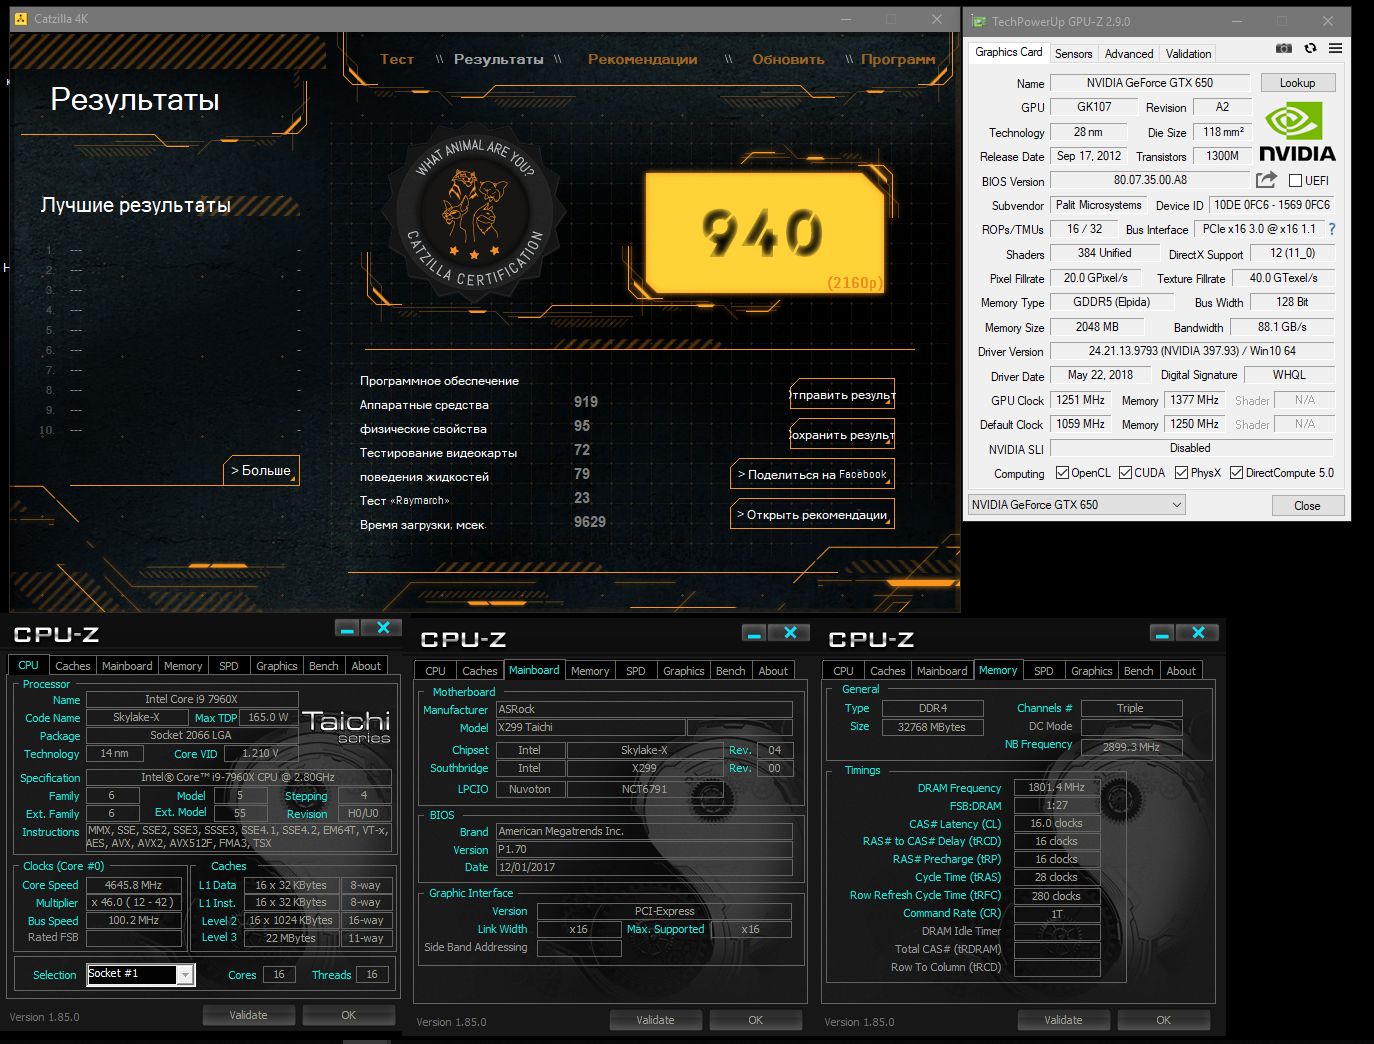
Task: Click the GPU-Z Name field NVIDIA GeForce GTX 650
Action: (x=1150, y=83)
